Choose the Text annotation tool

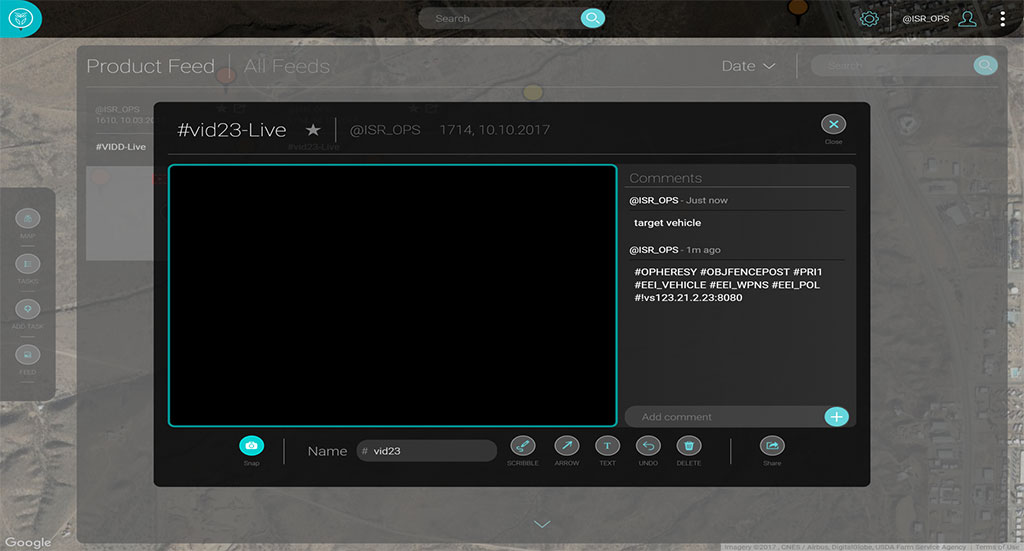607,446
